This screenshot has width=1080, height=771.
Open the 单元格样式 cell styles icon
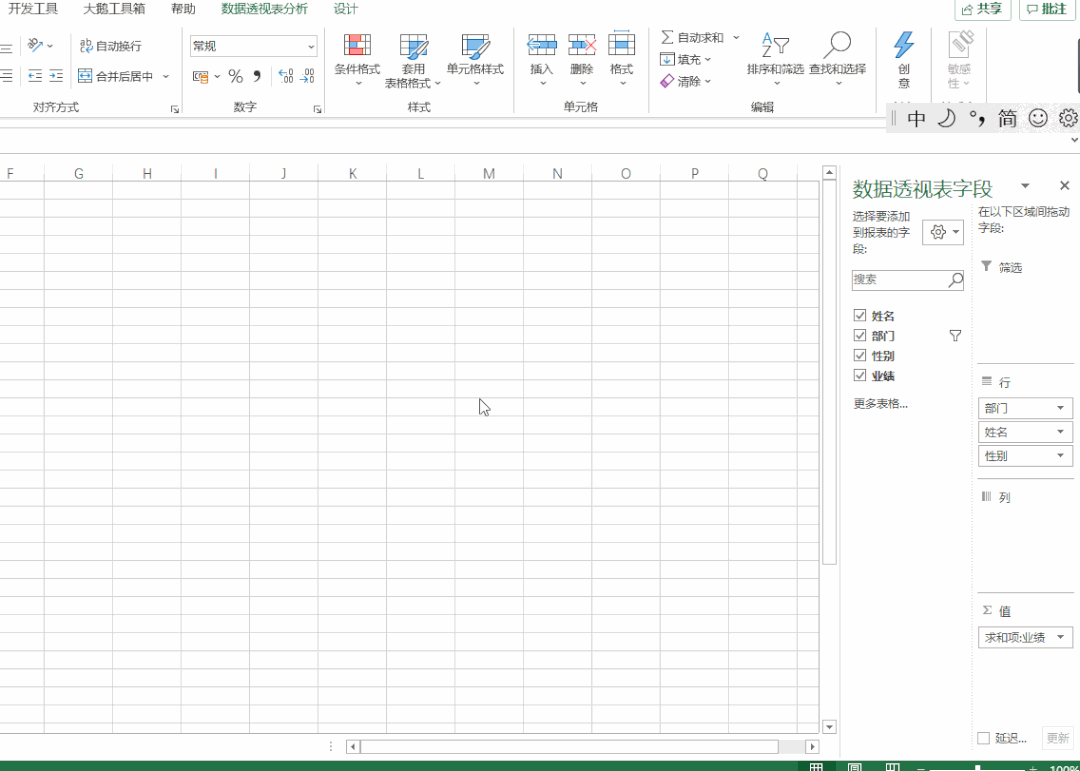[x=475, y=45]
